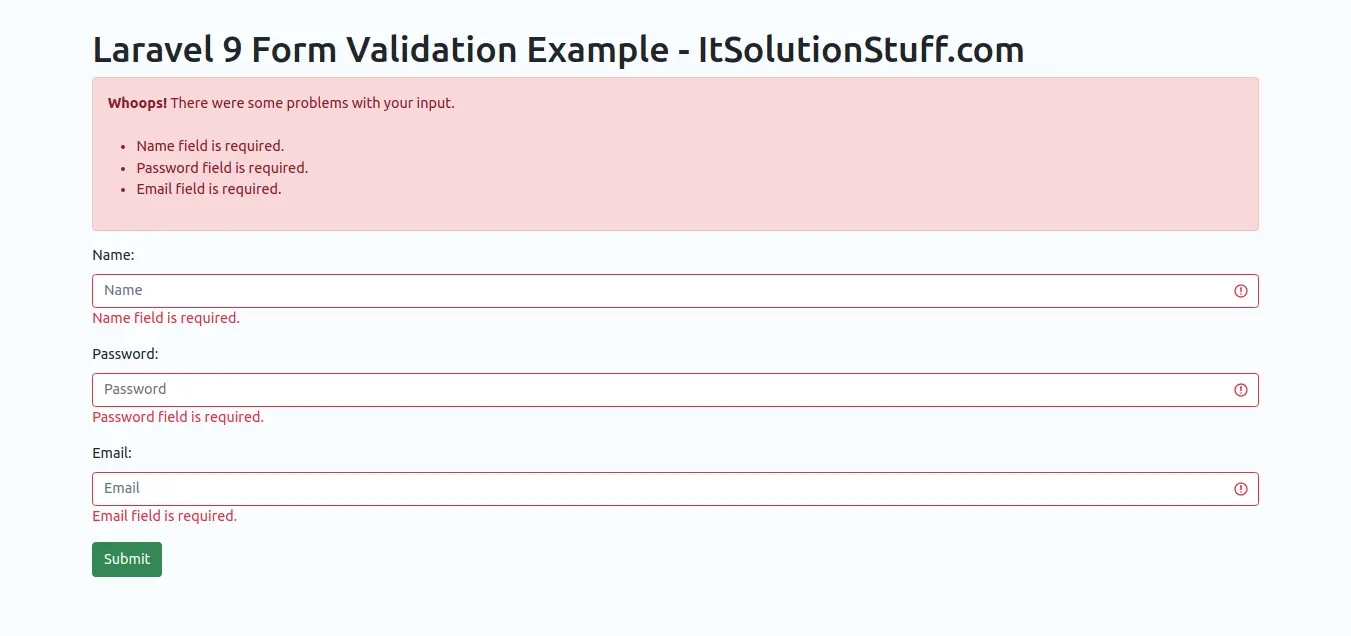Click the "Password:" field label

tap(125, 354)
